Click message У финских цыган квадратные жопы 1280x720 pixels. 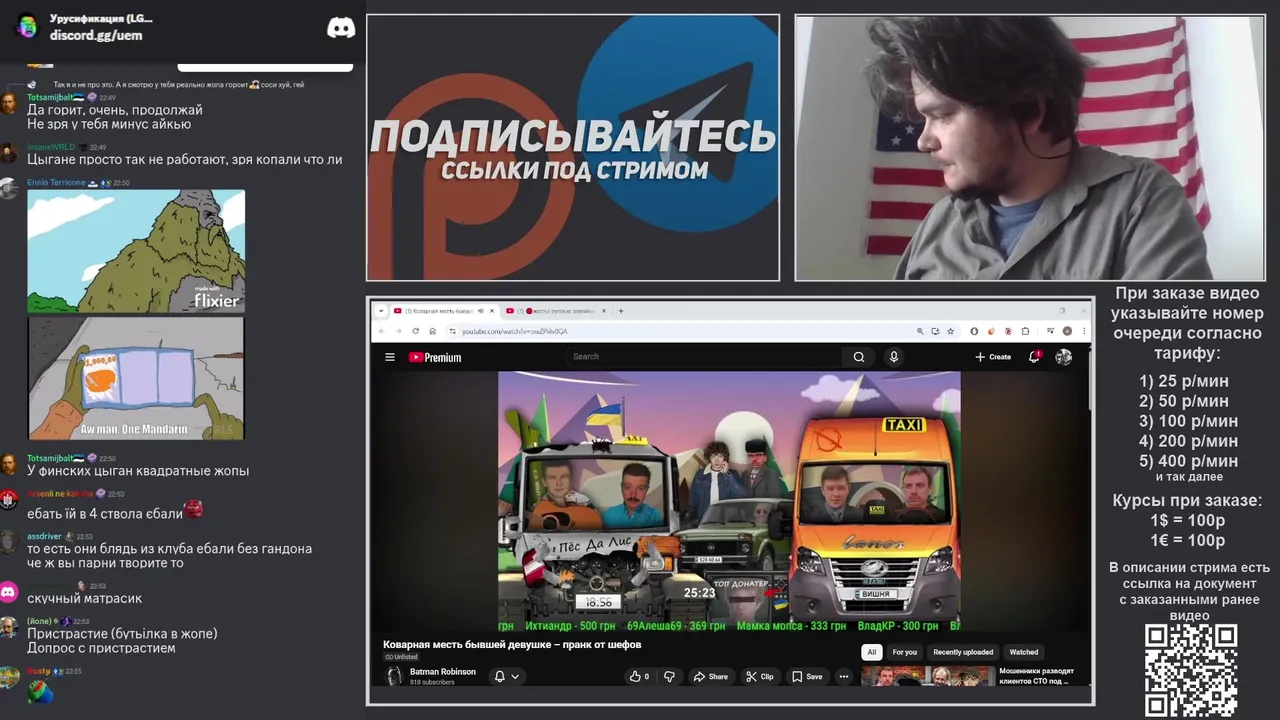tap(138, 471)
